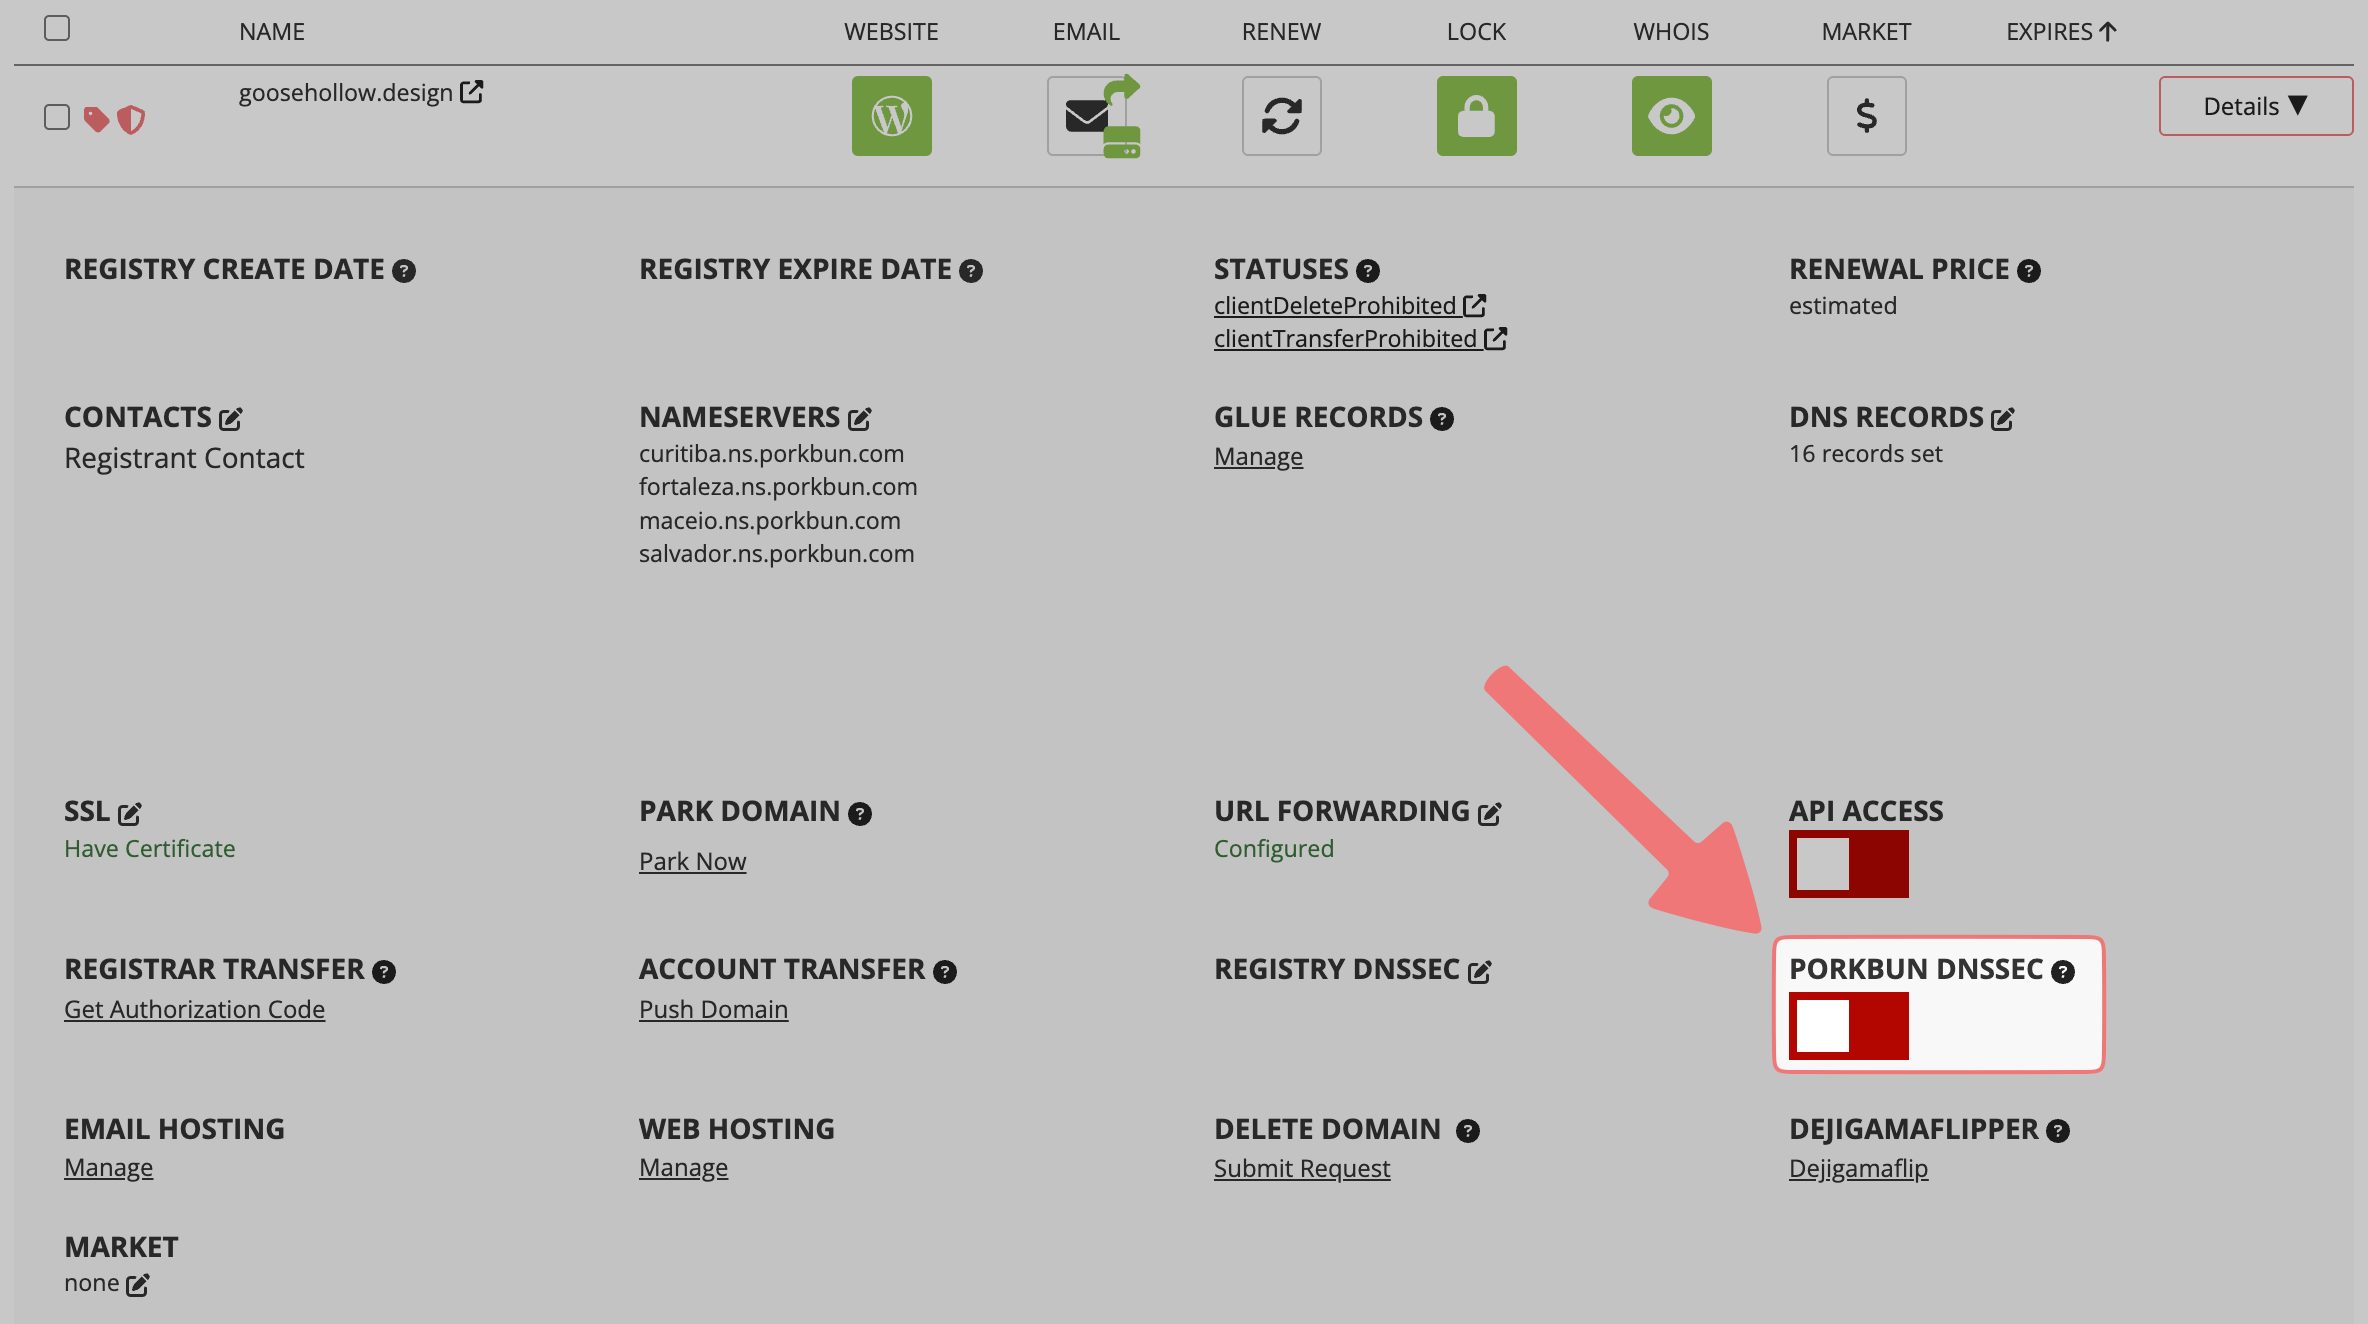Viewport: 2368px width, 1324px height.
Task: Open the URL Forwarding edit icon
Action: tap(1489, 813)
